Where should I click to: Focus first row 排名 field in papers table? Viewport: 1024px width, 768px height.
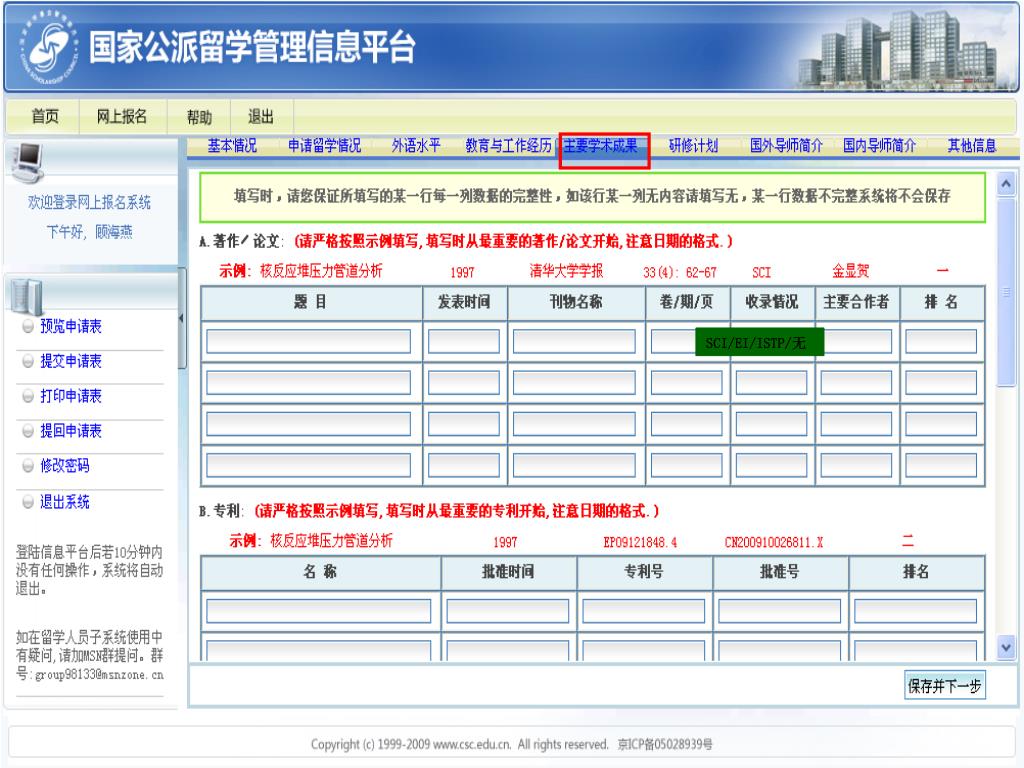point(941,342)
